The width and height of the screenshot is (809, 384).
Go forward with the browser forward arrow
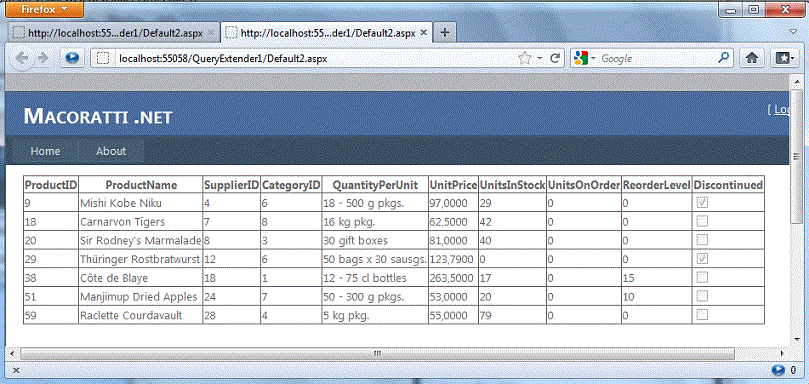[43, 59]
